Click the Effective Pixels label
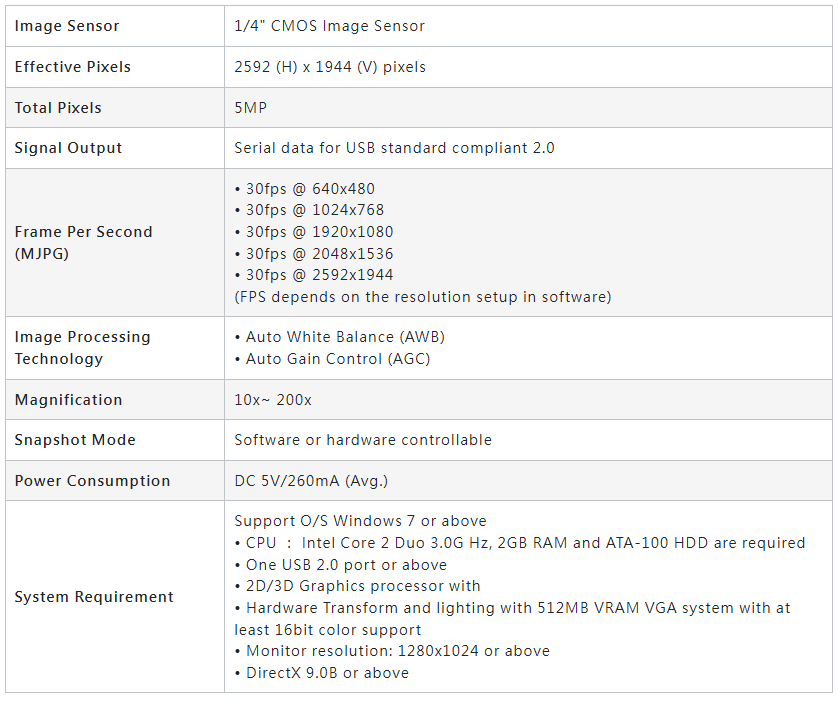The image size is (838, 701). pyautogui.click(x=73, y=67)
